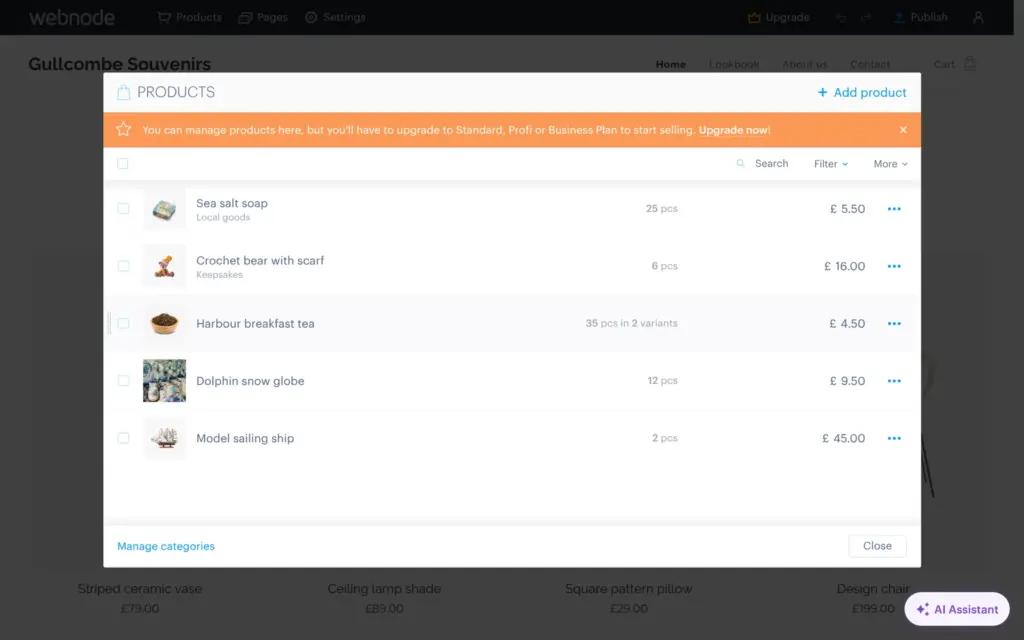Click the Dolphin snow globe thumbnail
1024x640 pixels.
[165, 381]
